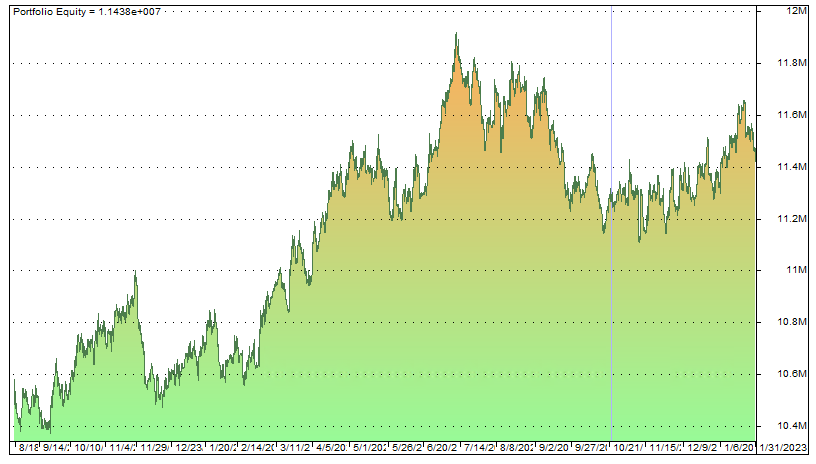Viewport: 816px width, 464px height.
Task: Click the 8/8 date on the X-axis
Action: 514,447
